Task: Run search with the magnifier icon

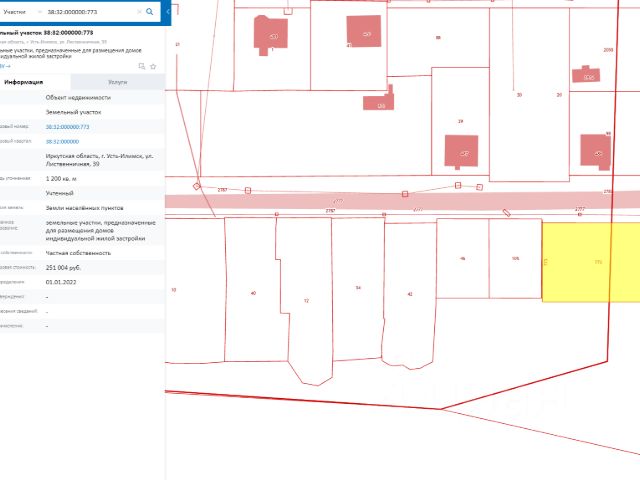Action: (x=150, y=12)
